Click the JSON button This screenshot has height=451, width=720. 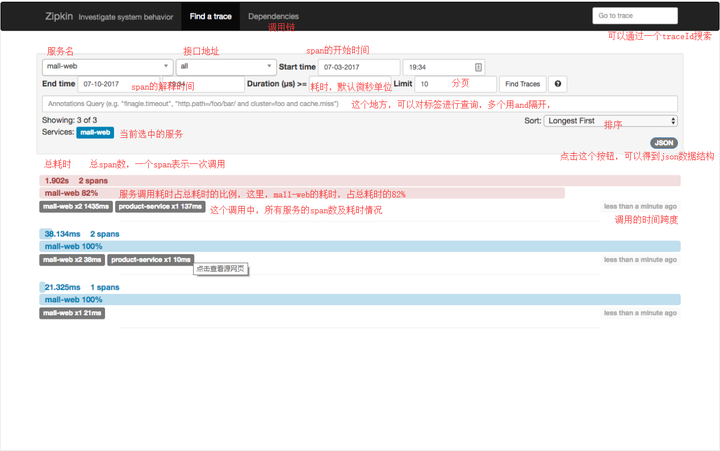(664, 143)
